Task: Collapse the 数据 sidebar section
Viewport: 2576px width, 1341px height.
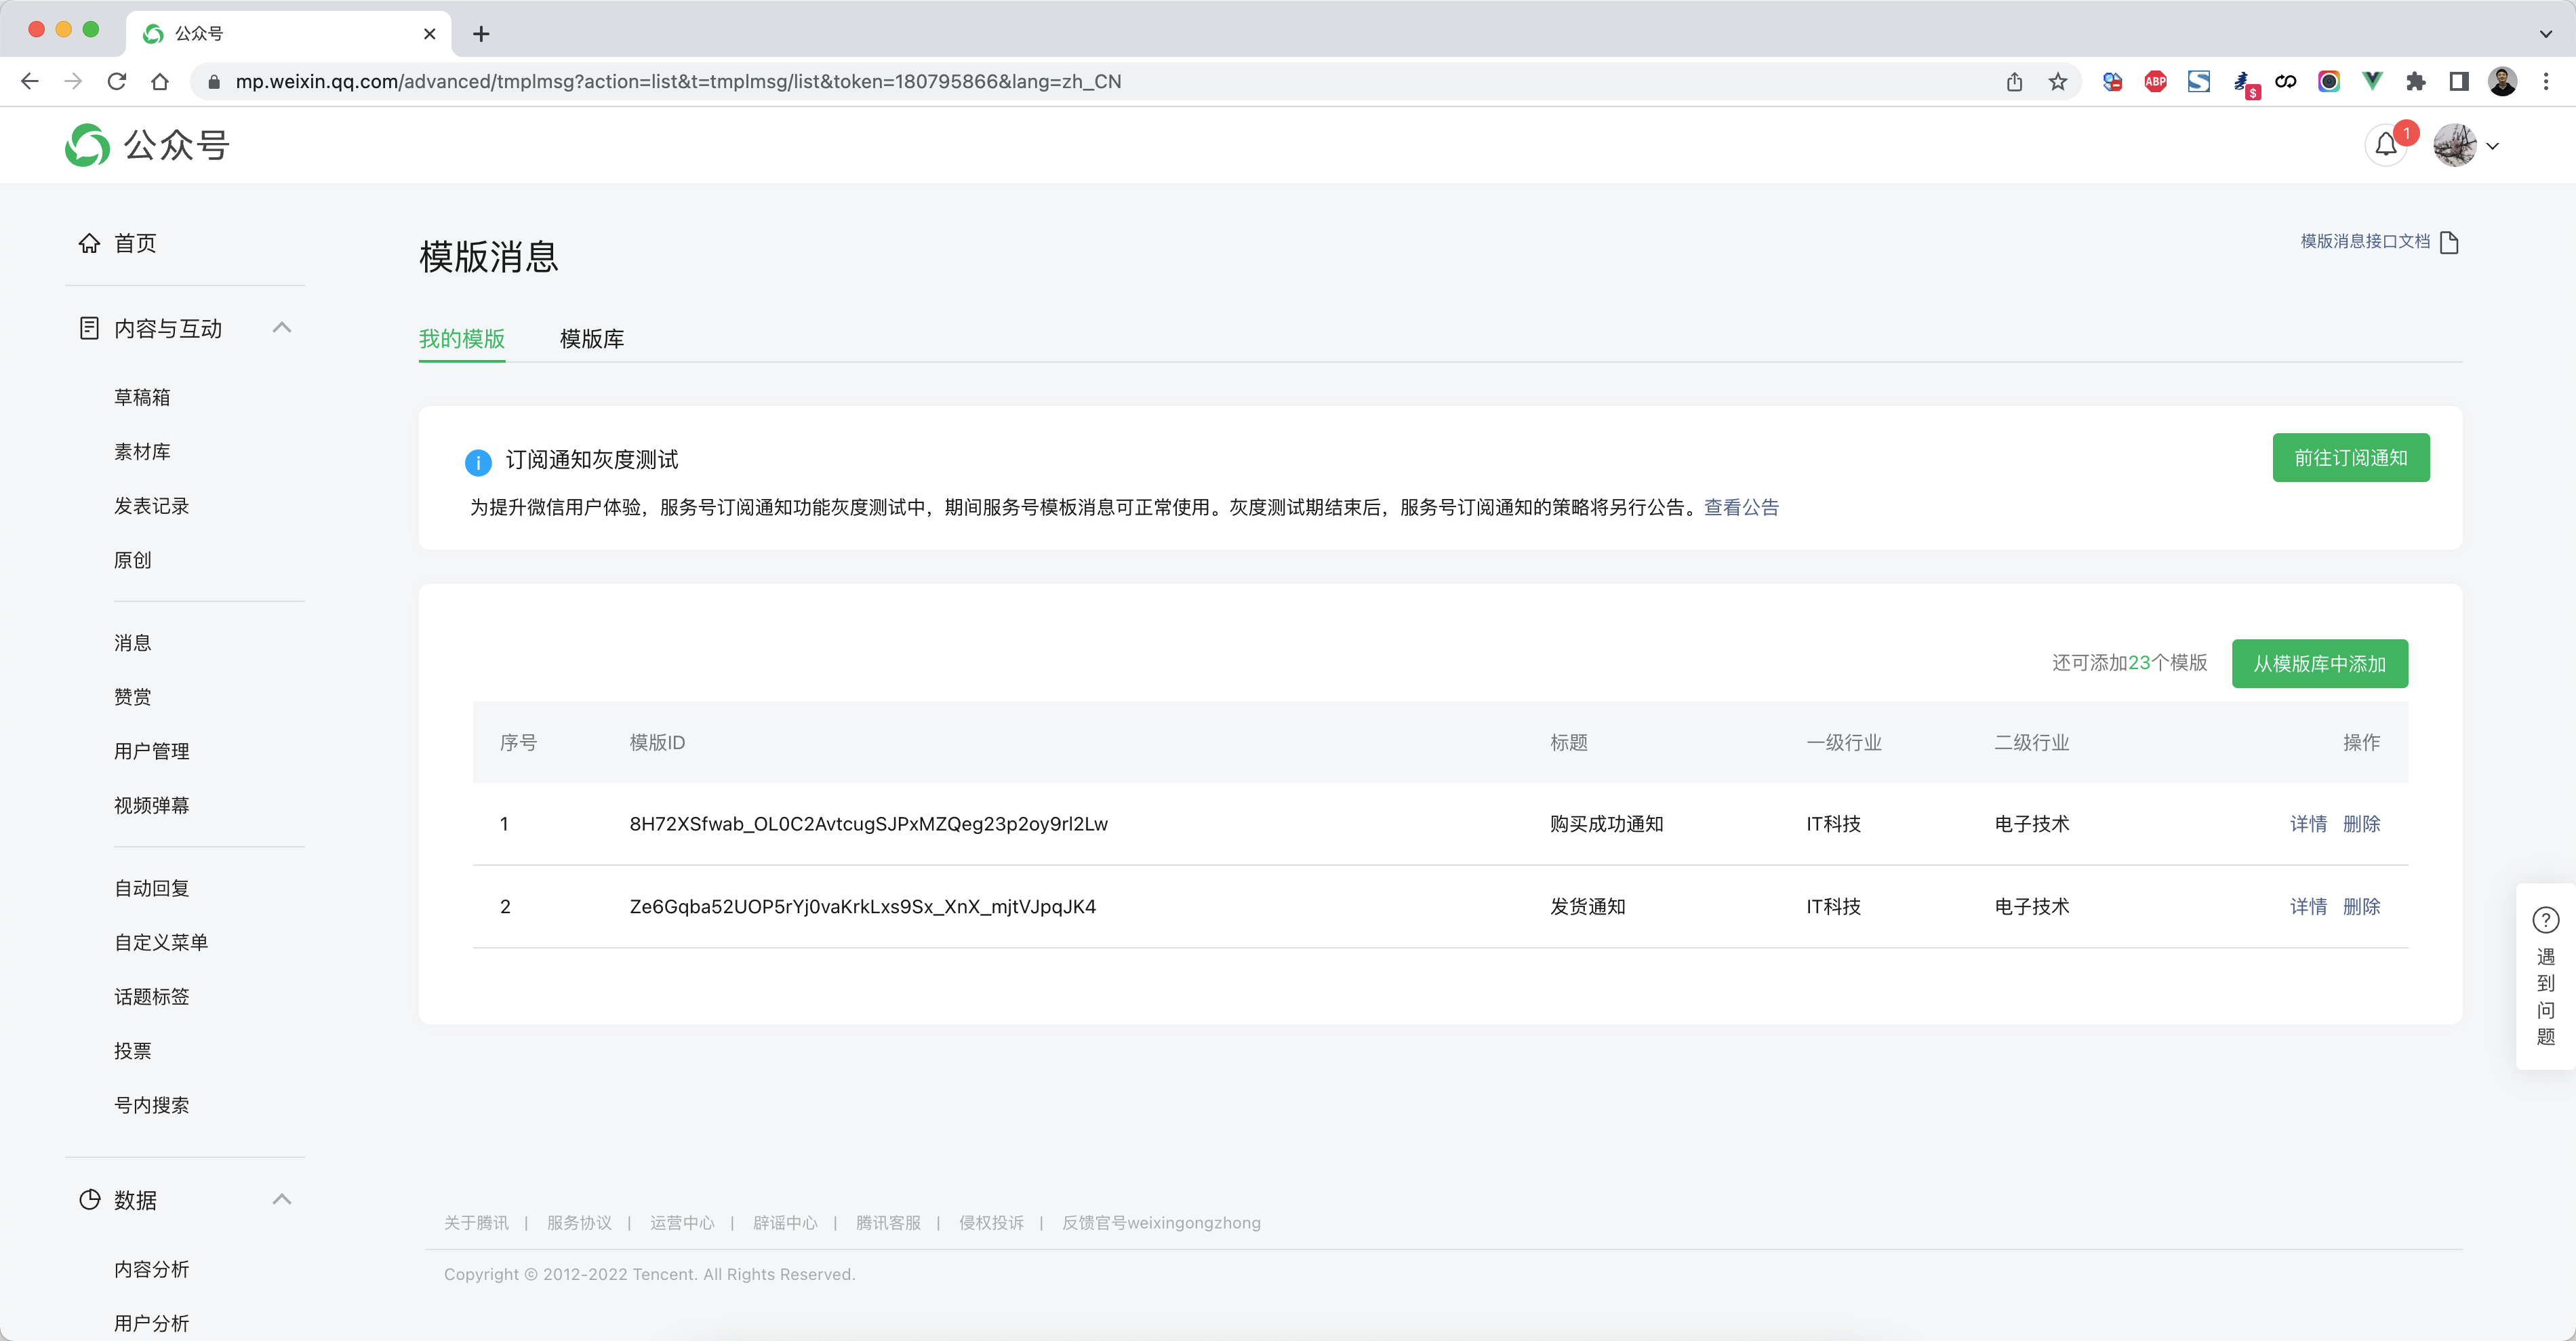Action: point(282,1199)
